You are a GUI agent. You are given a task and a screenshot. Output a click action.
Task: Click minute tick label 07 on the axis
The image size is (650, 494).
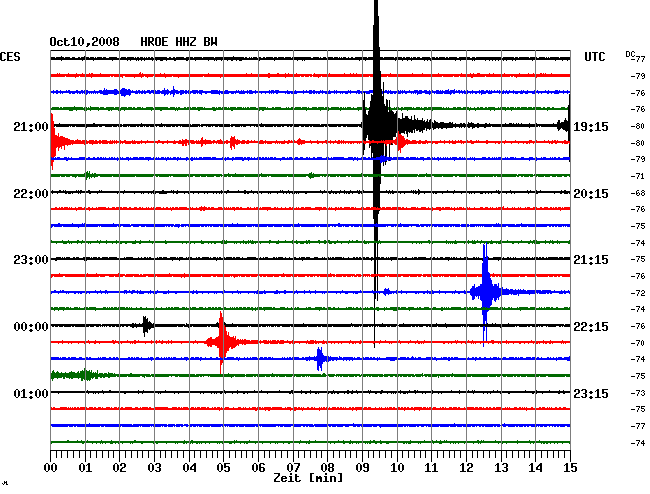click(293, 468)
